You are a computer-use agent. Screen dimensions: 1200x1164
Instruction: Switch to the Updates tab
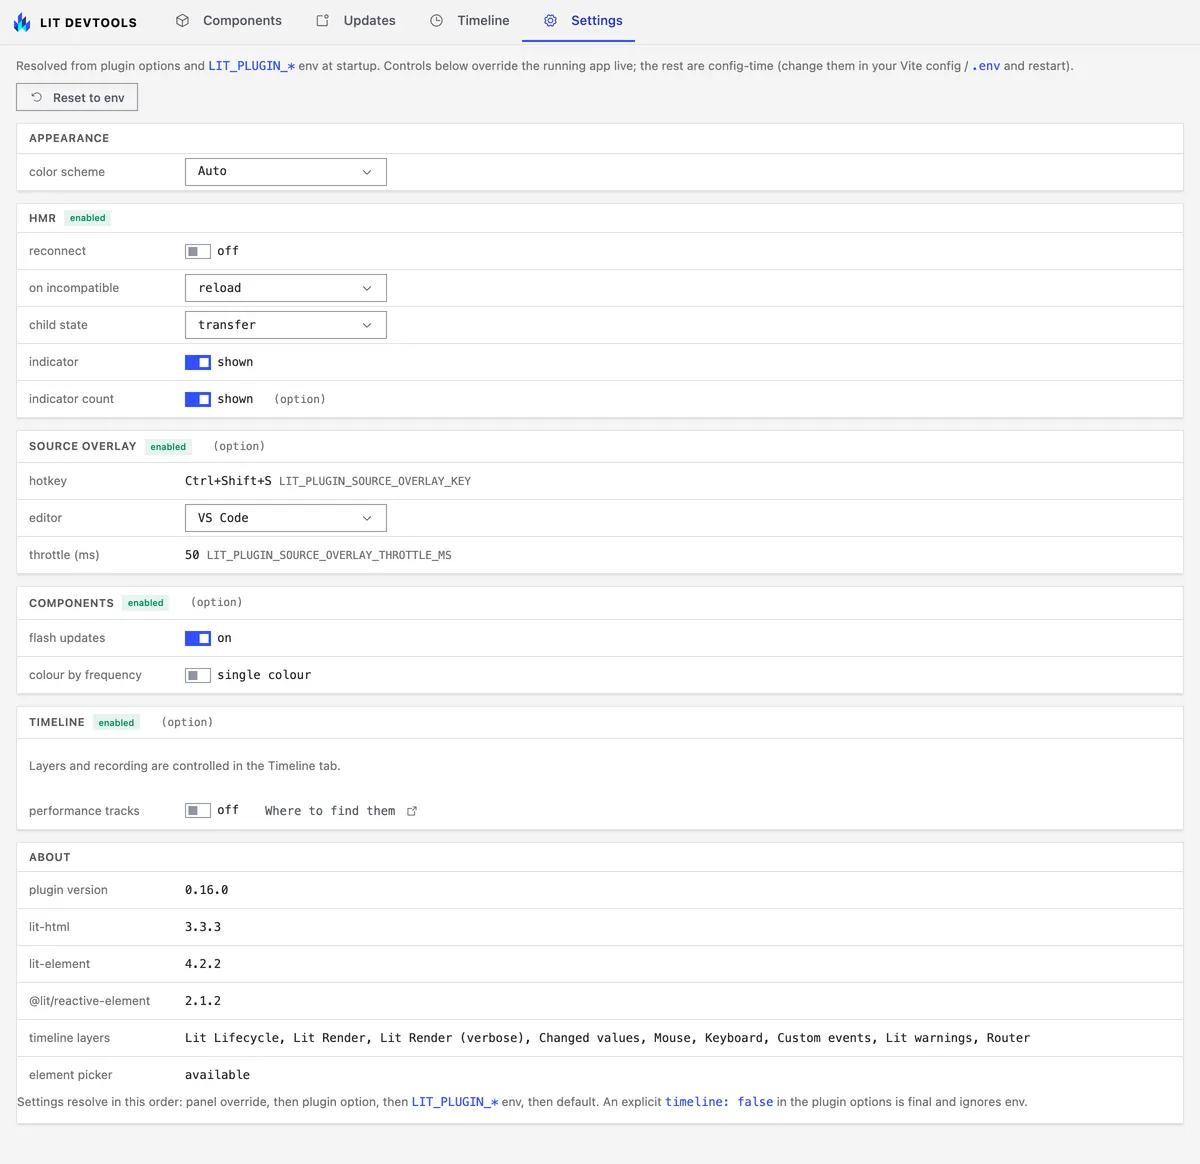tap(356, 20)
